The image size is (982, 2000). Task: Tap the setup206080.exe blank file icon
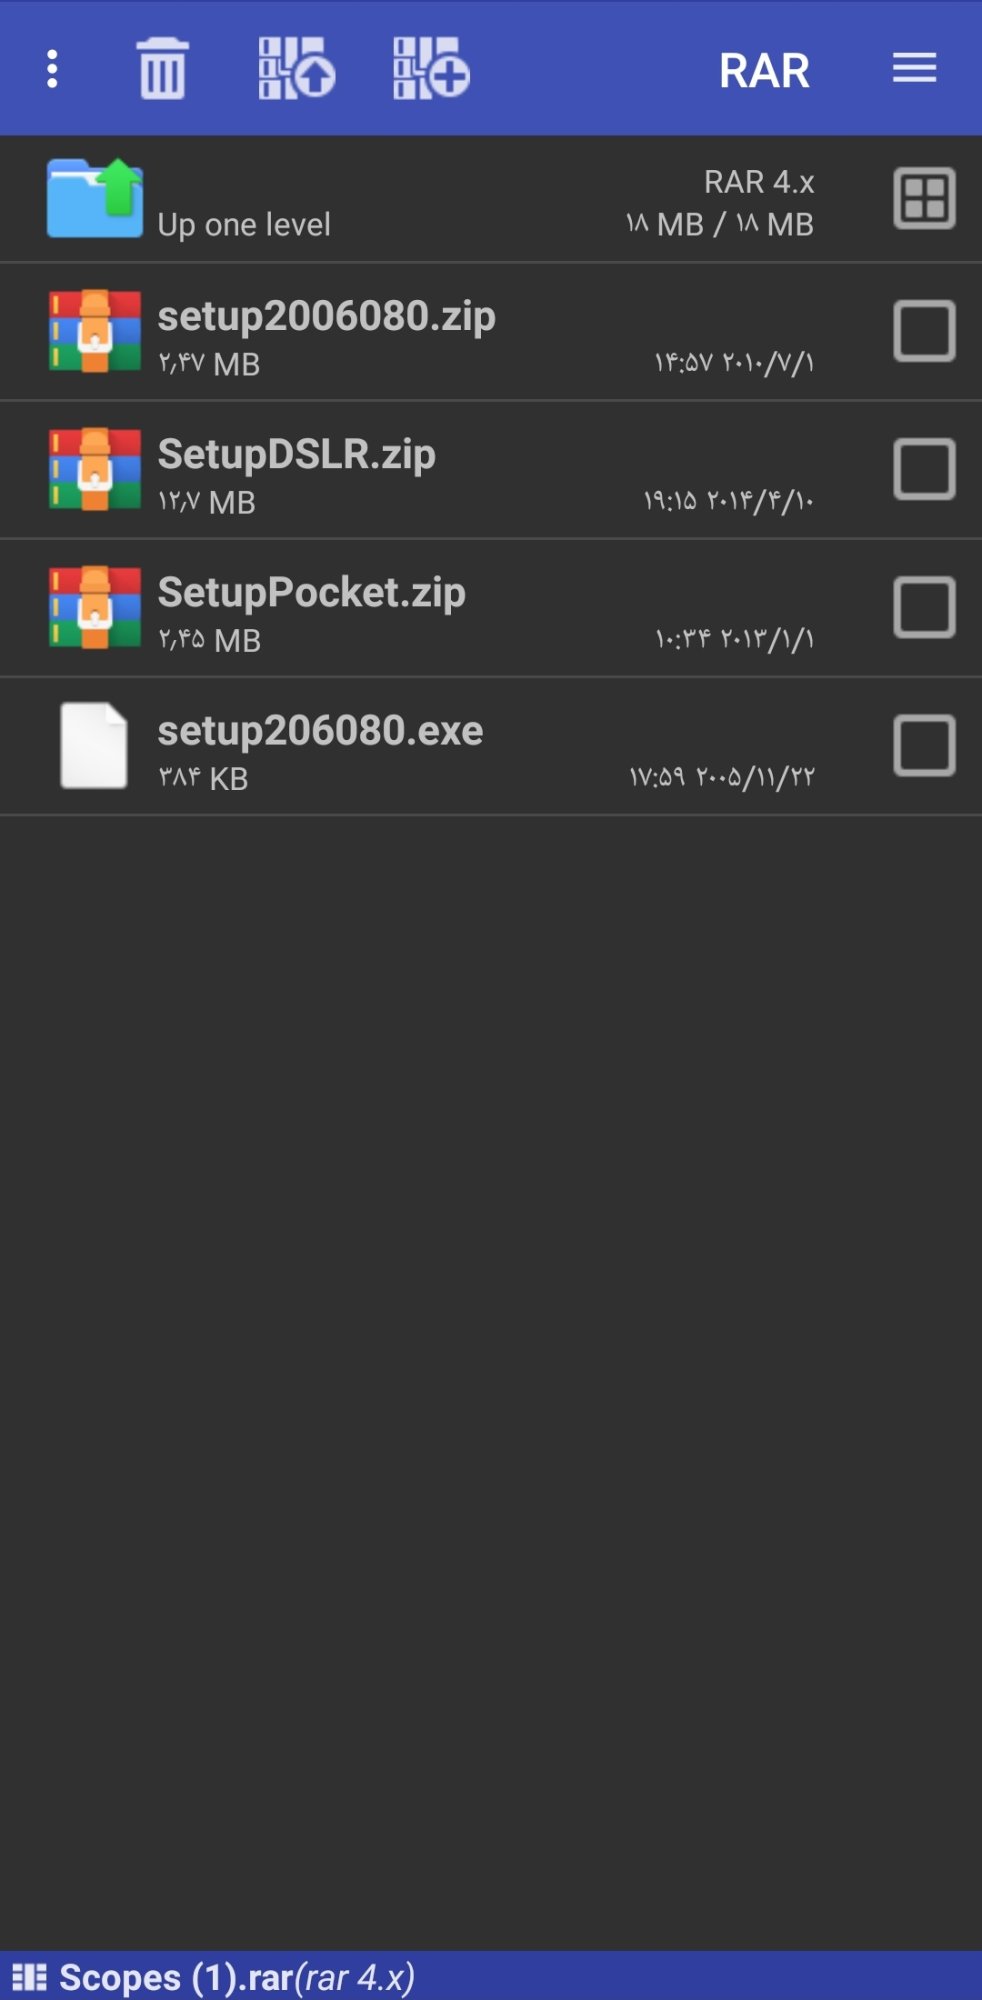[94, 745]
